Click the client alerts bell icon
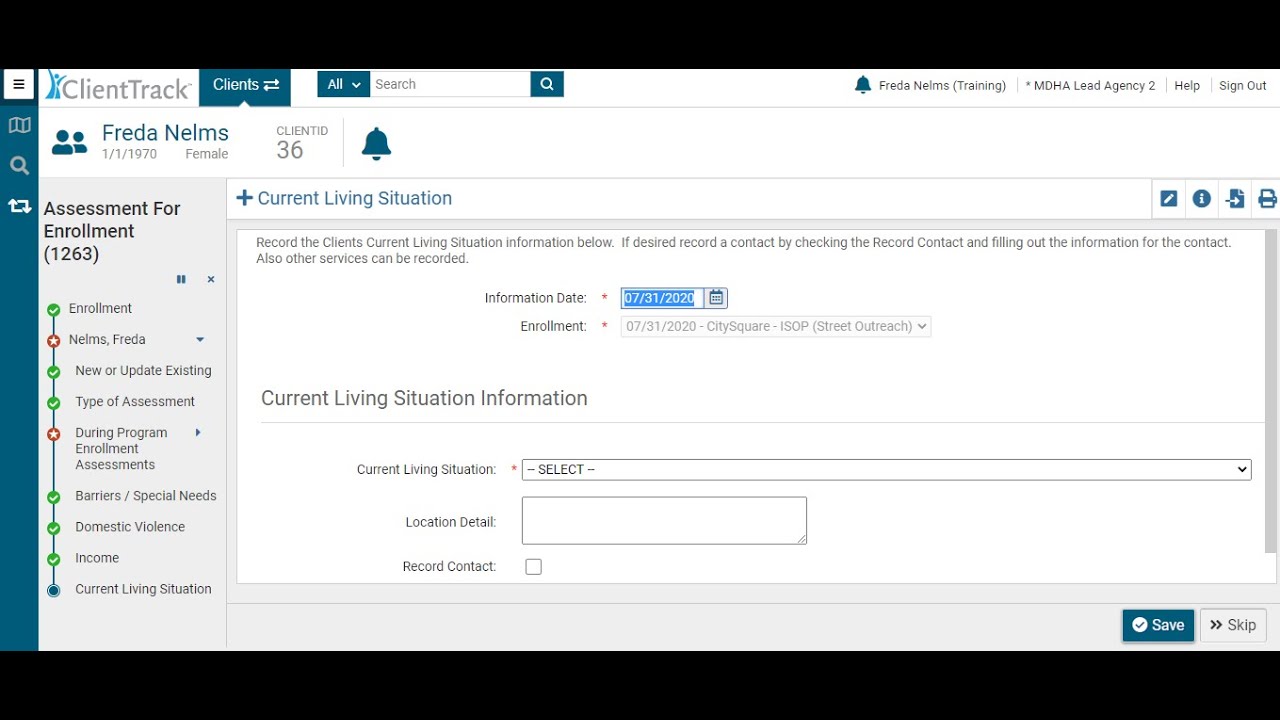Screen dimensions: 1280x720 (376, 145)
